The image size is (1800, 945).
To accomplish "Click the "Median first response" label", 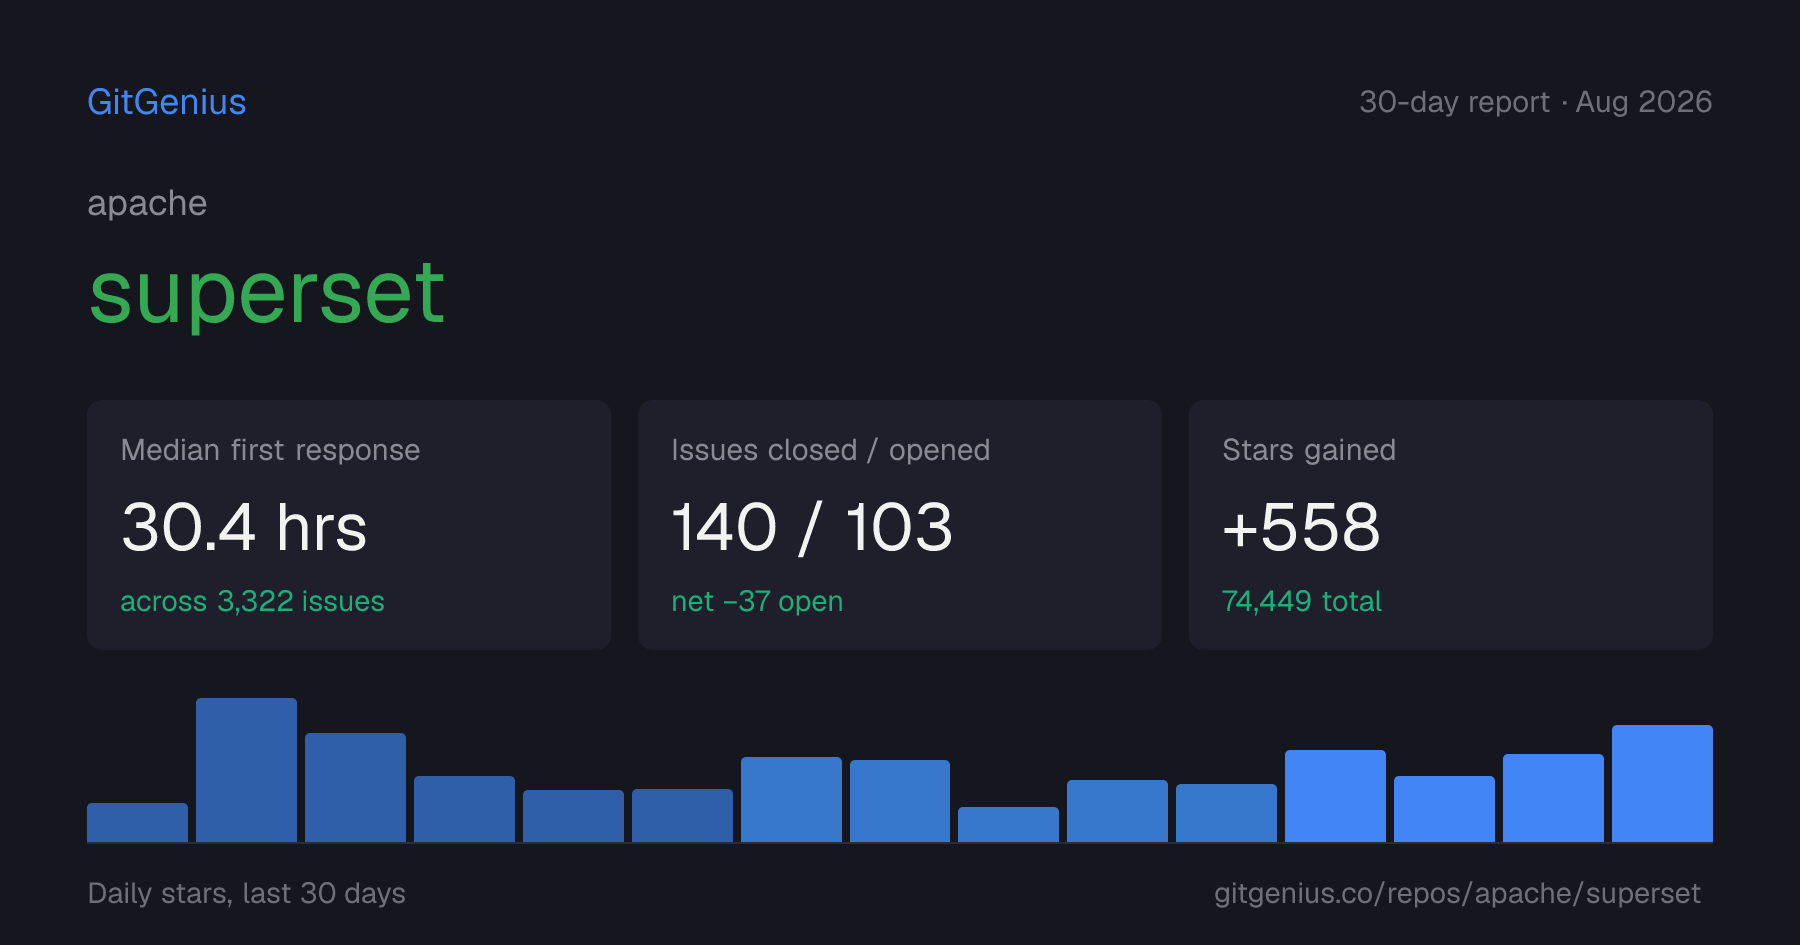I will coord(270,450).
